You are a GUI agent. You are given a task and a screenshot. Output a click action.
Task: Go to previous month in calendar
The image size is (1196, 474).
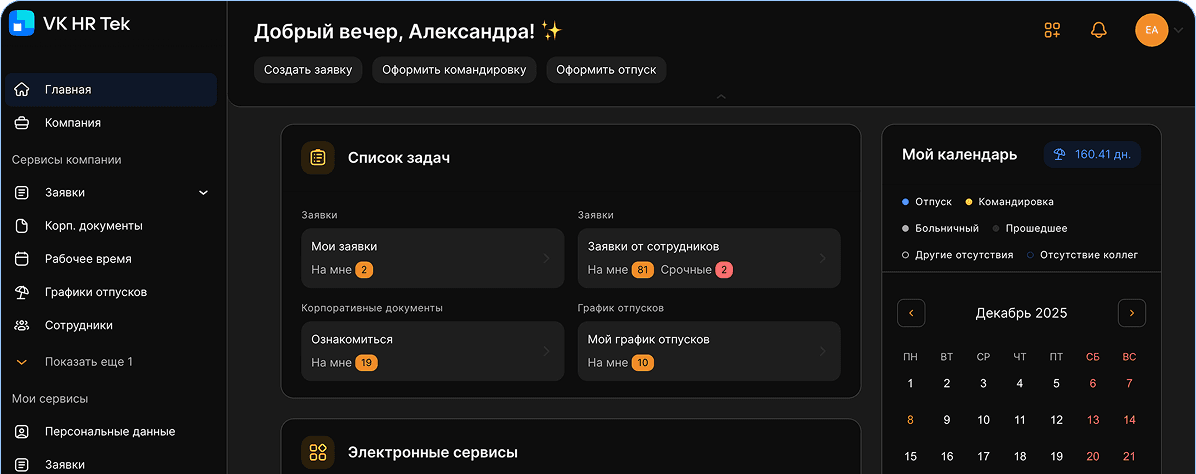pyautogui.click(x=911, y=313)
